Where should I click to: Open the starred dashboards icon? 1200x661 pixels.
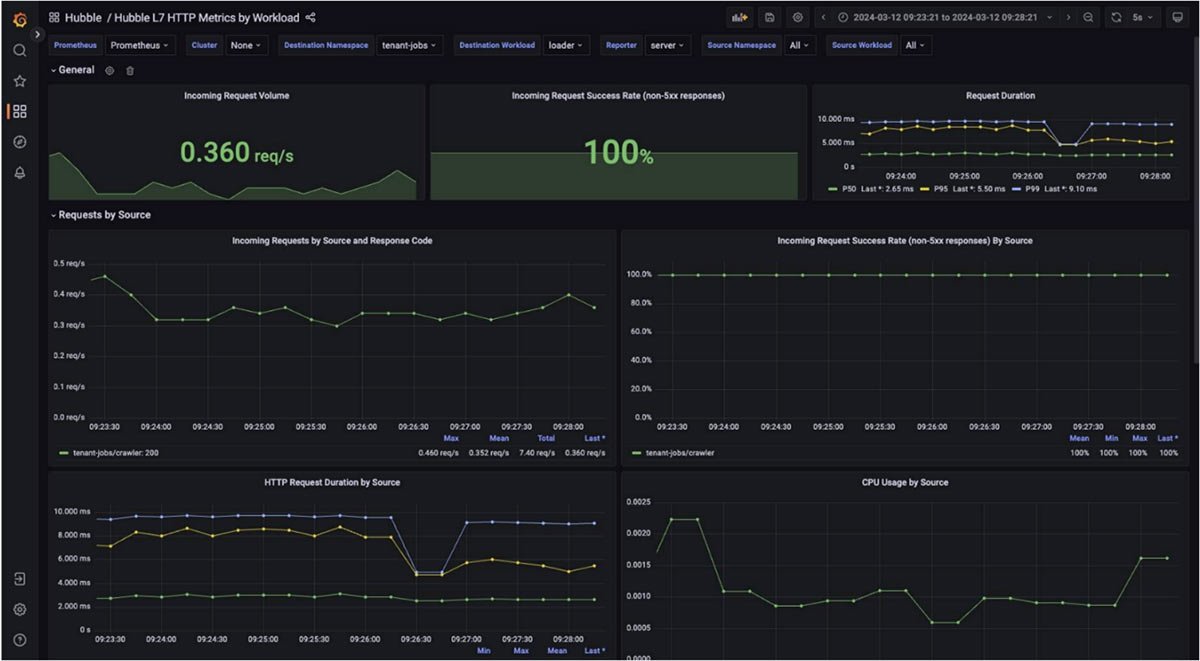click(19, 81)
